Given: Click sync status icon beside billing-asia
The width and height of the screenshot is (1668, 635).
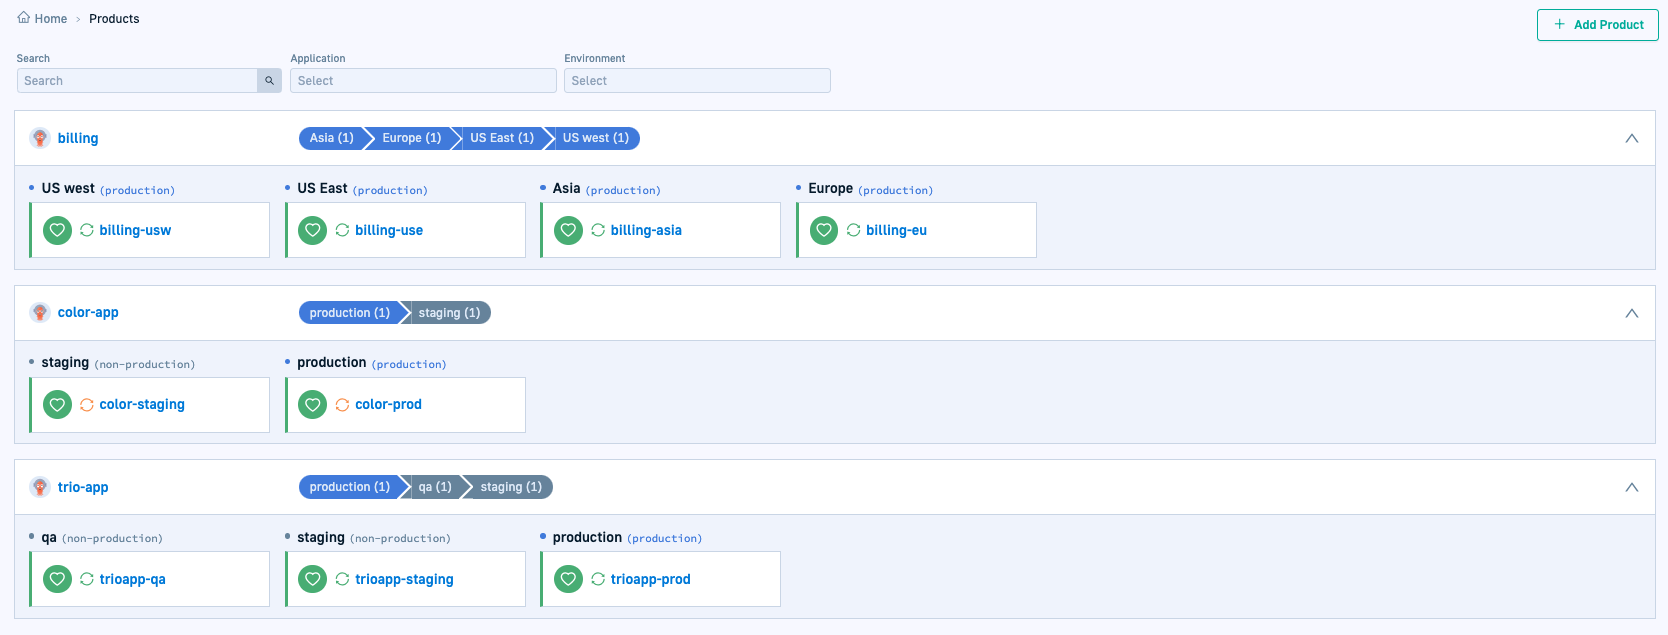Looking at the screenshot, I should point(598,230).
